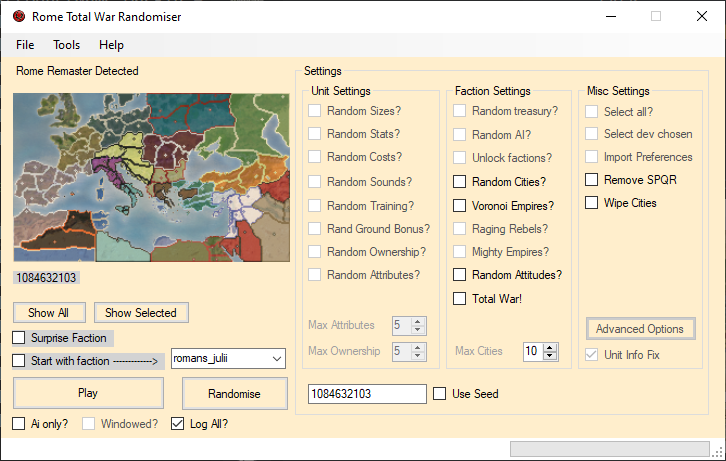The width and height of the screenshot is (726, 461).
Task: Toggle the Ai only? checkbox
Action: [19, 424]
